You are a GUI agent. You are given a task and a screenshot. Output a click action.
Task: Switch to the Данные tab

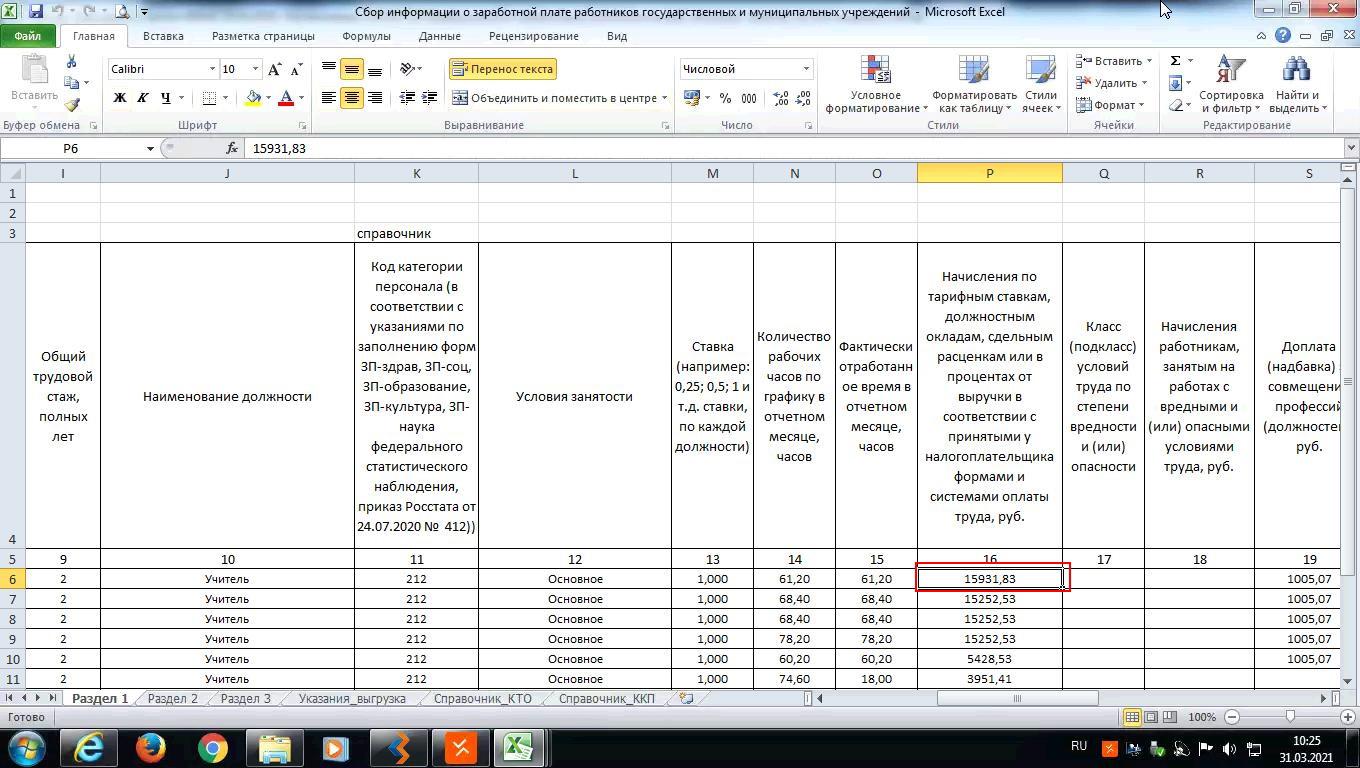point(440,36)
